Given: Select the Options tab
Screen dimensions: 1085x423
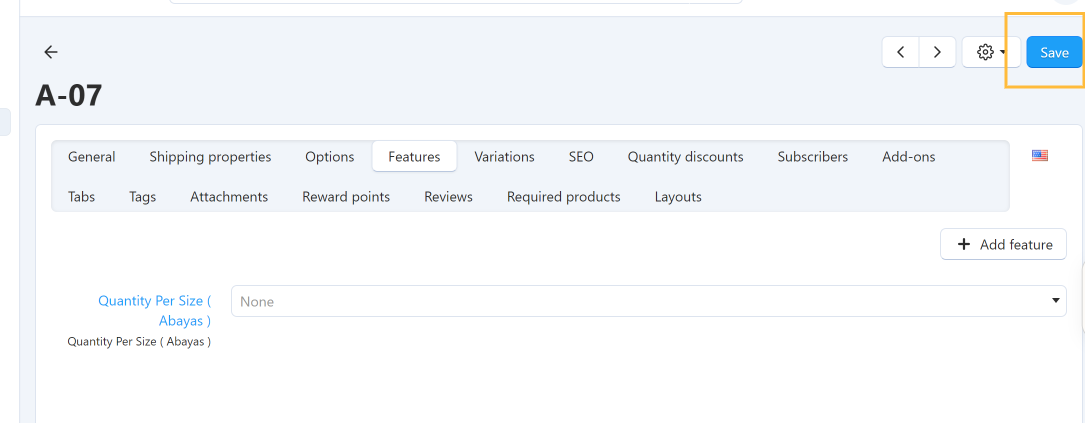Looking at the screenshot, I should 329,156.
